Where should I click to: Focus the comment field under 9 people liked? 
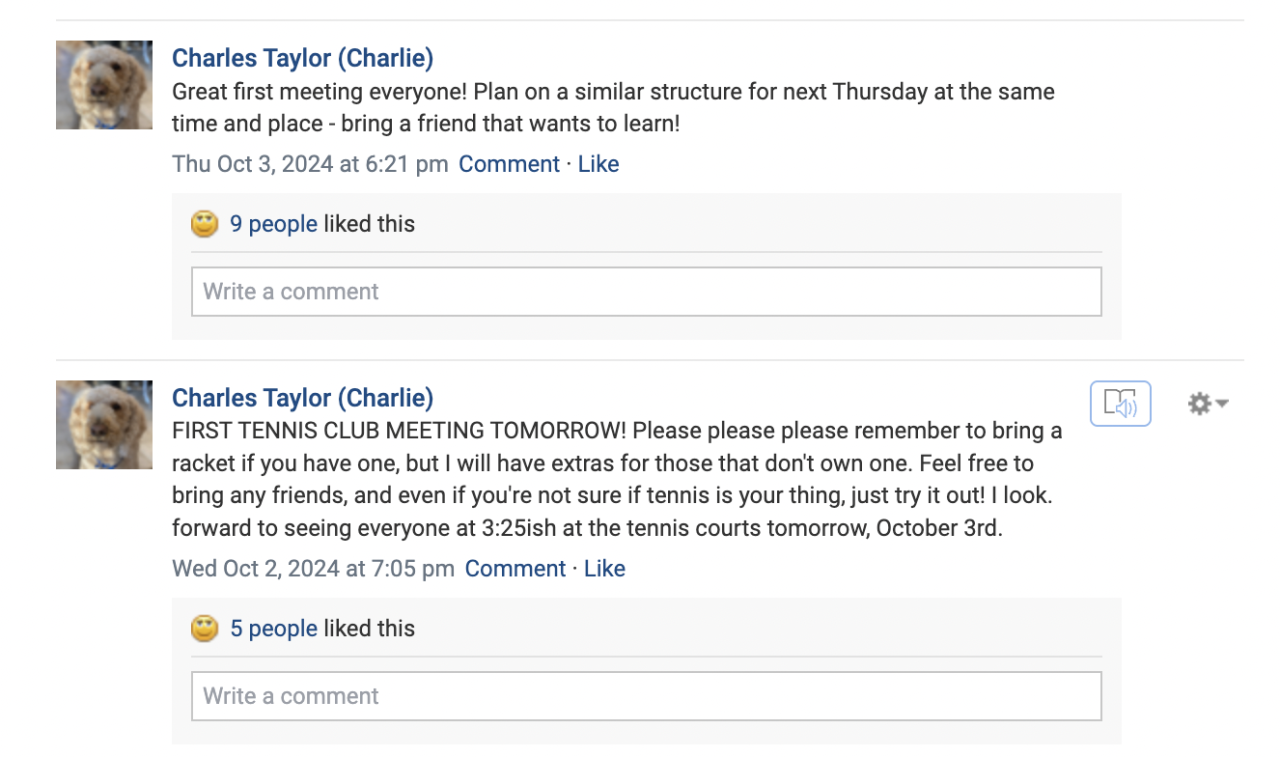click(646, 292)
